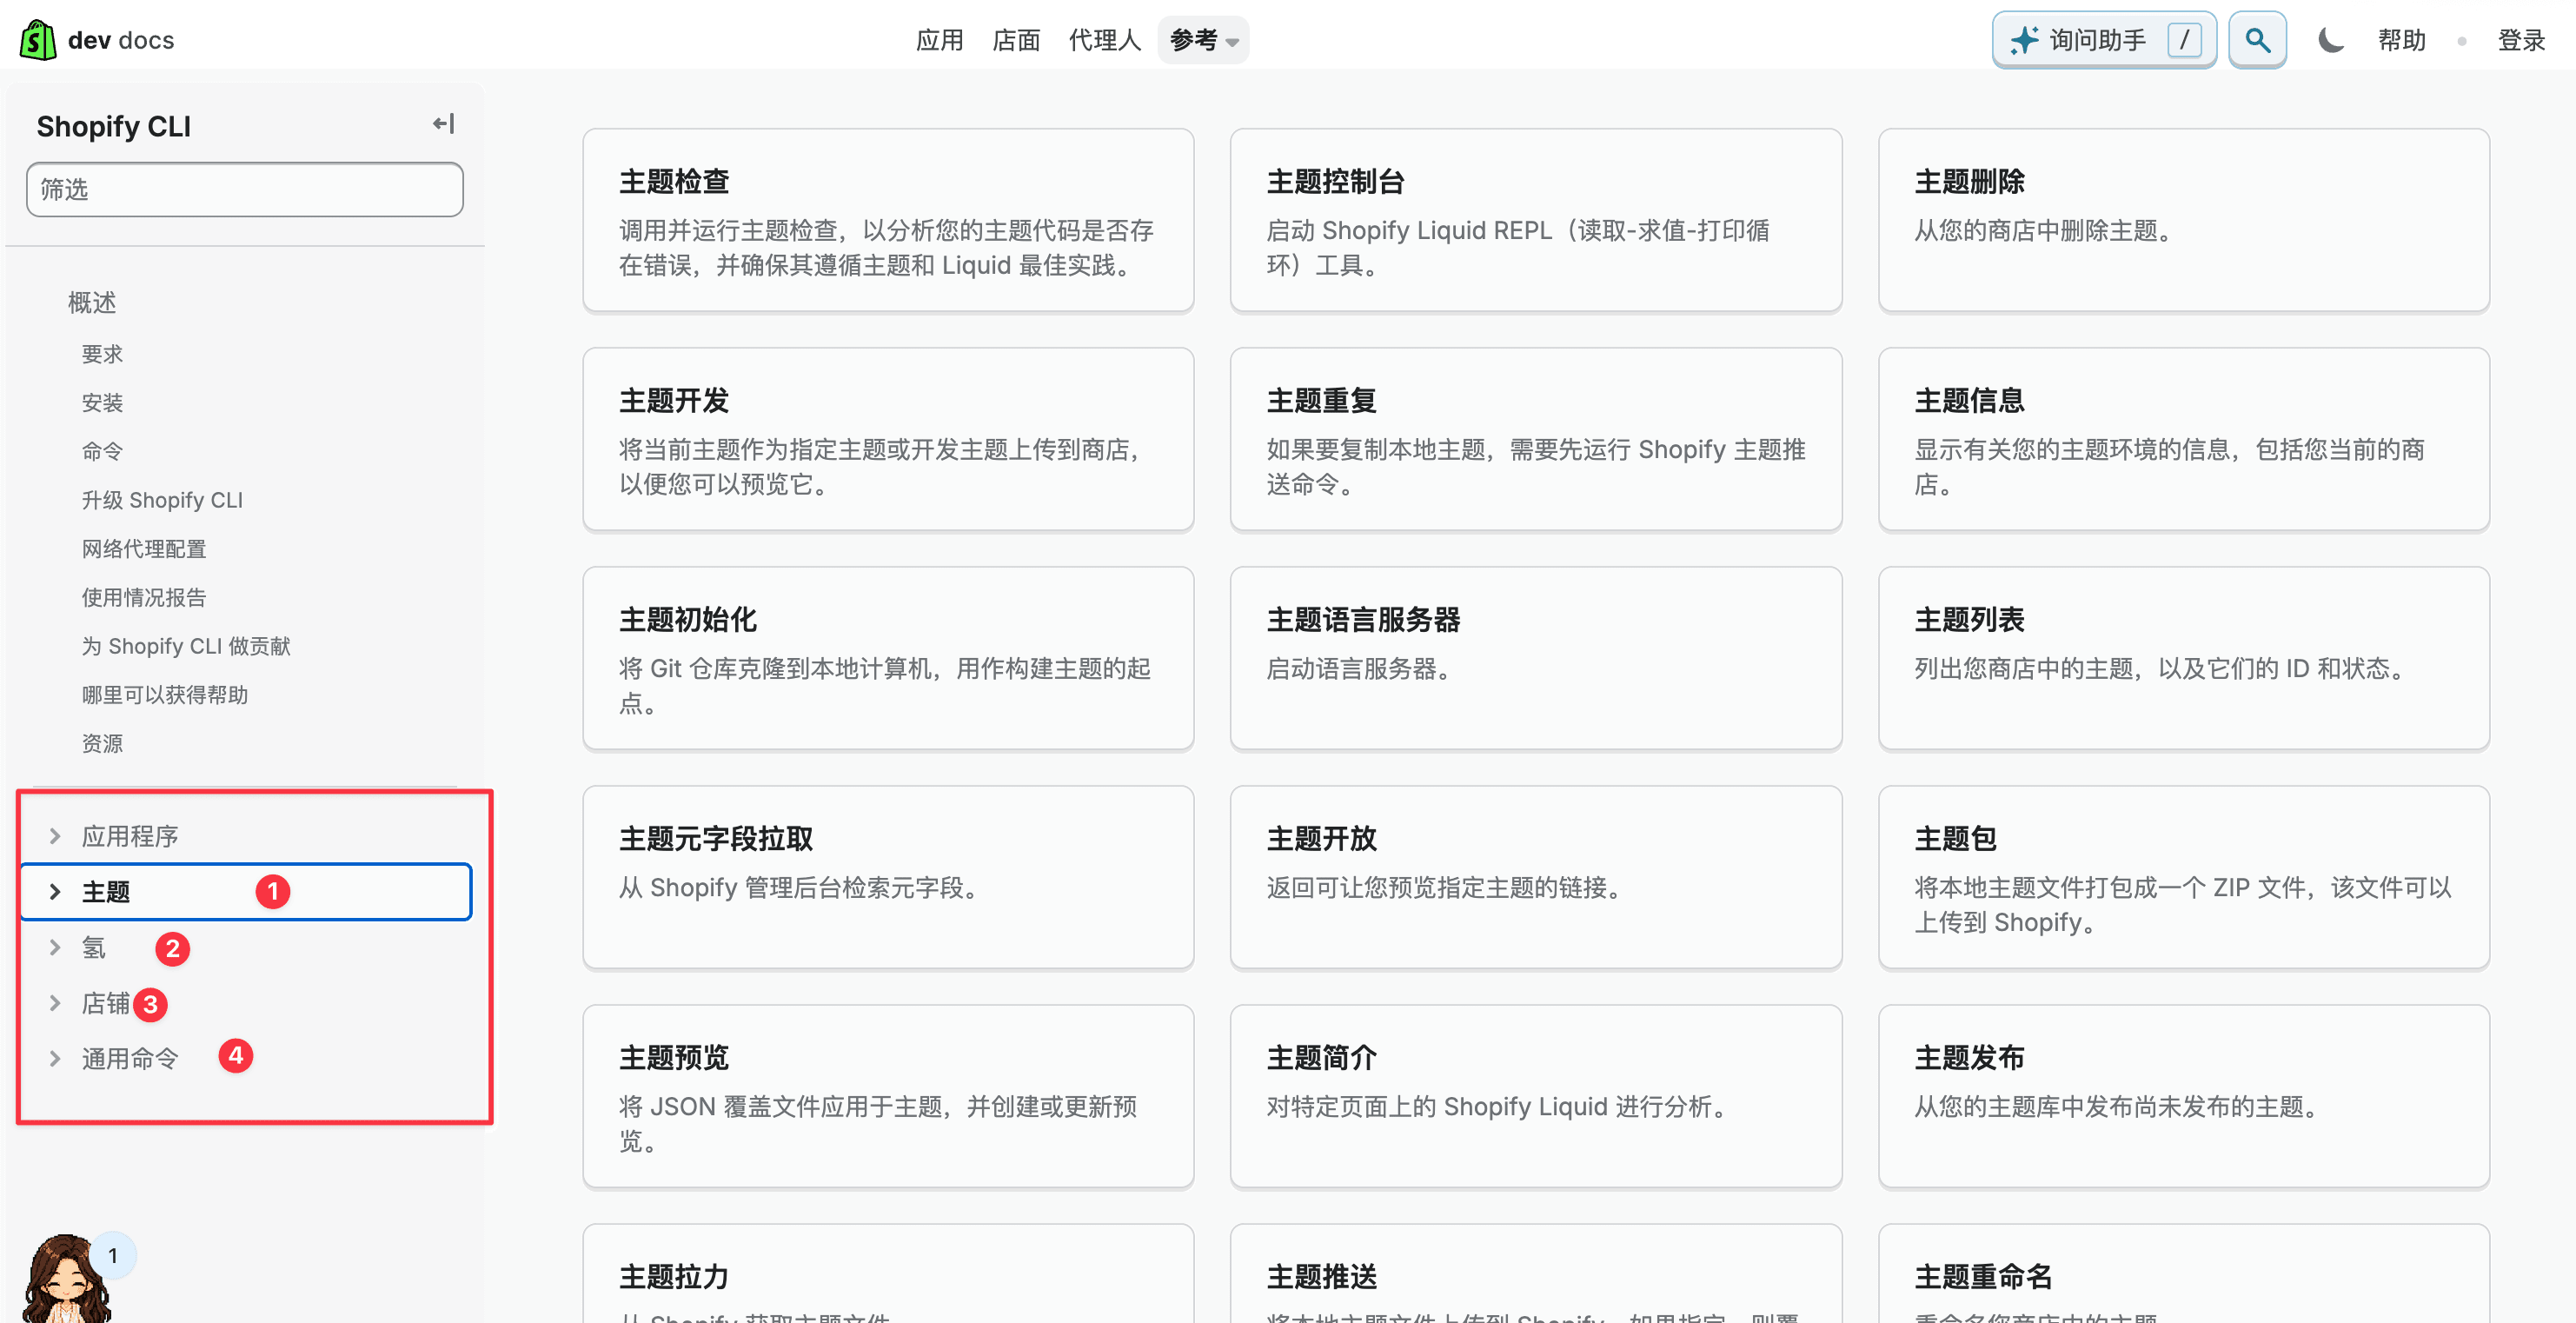The height and width of the screenshot is (1323, 2576).
Task: Open the 主题包 card
Action: tap(2184, 877)
